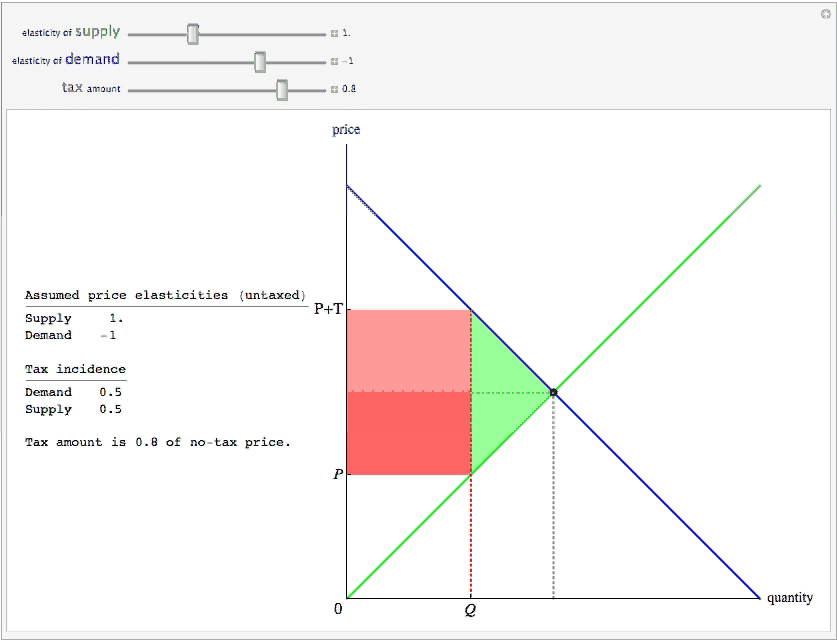Click the green deadweight loss triangle

(499, 392)
